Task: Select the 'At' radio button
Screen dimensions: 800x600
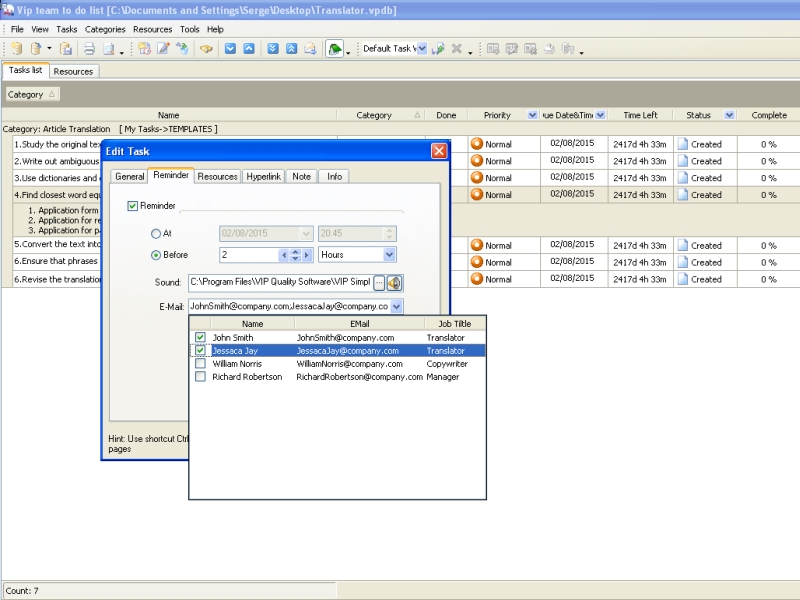Action: tap(155, 234)
